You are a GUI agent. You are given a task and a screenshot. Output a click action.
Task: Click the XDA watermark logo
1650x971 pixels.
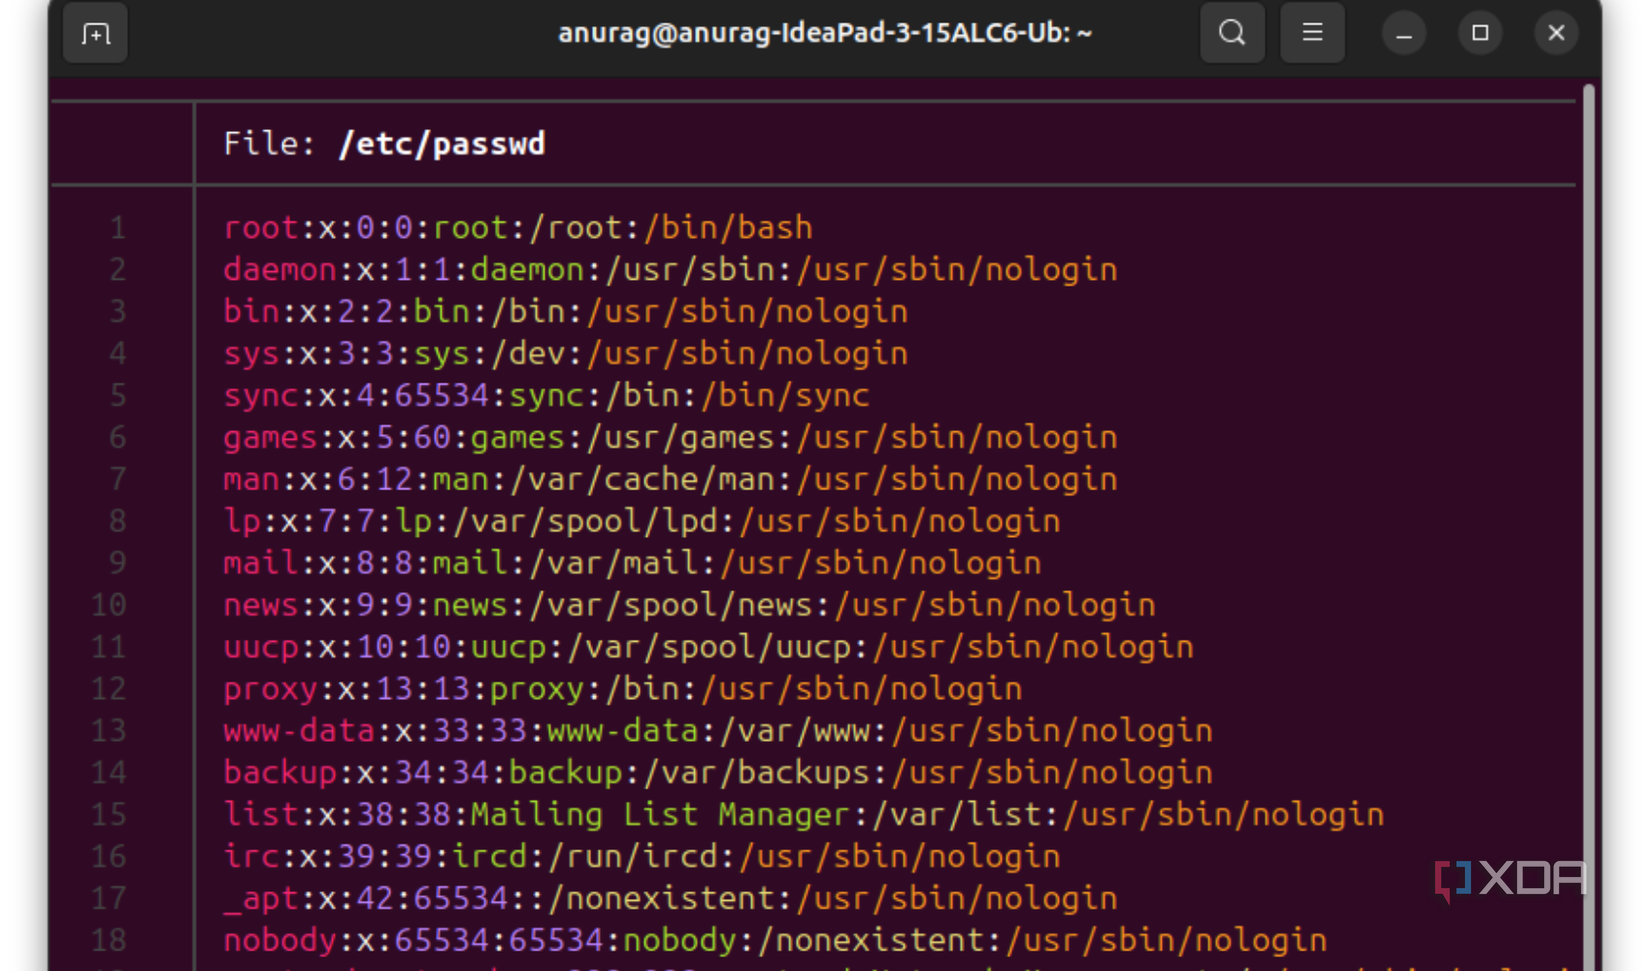point(1508,880)
